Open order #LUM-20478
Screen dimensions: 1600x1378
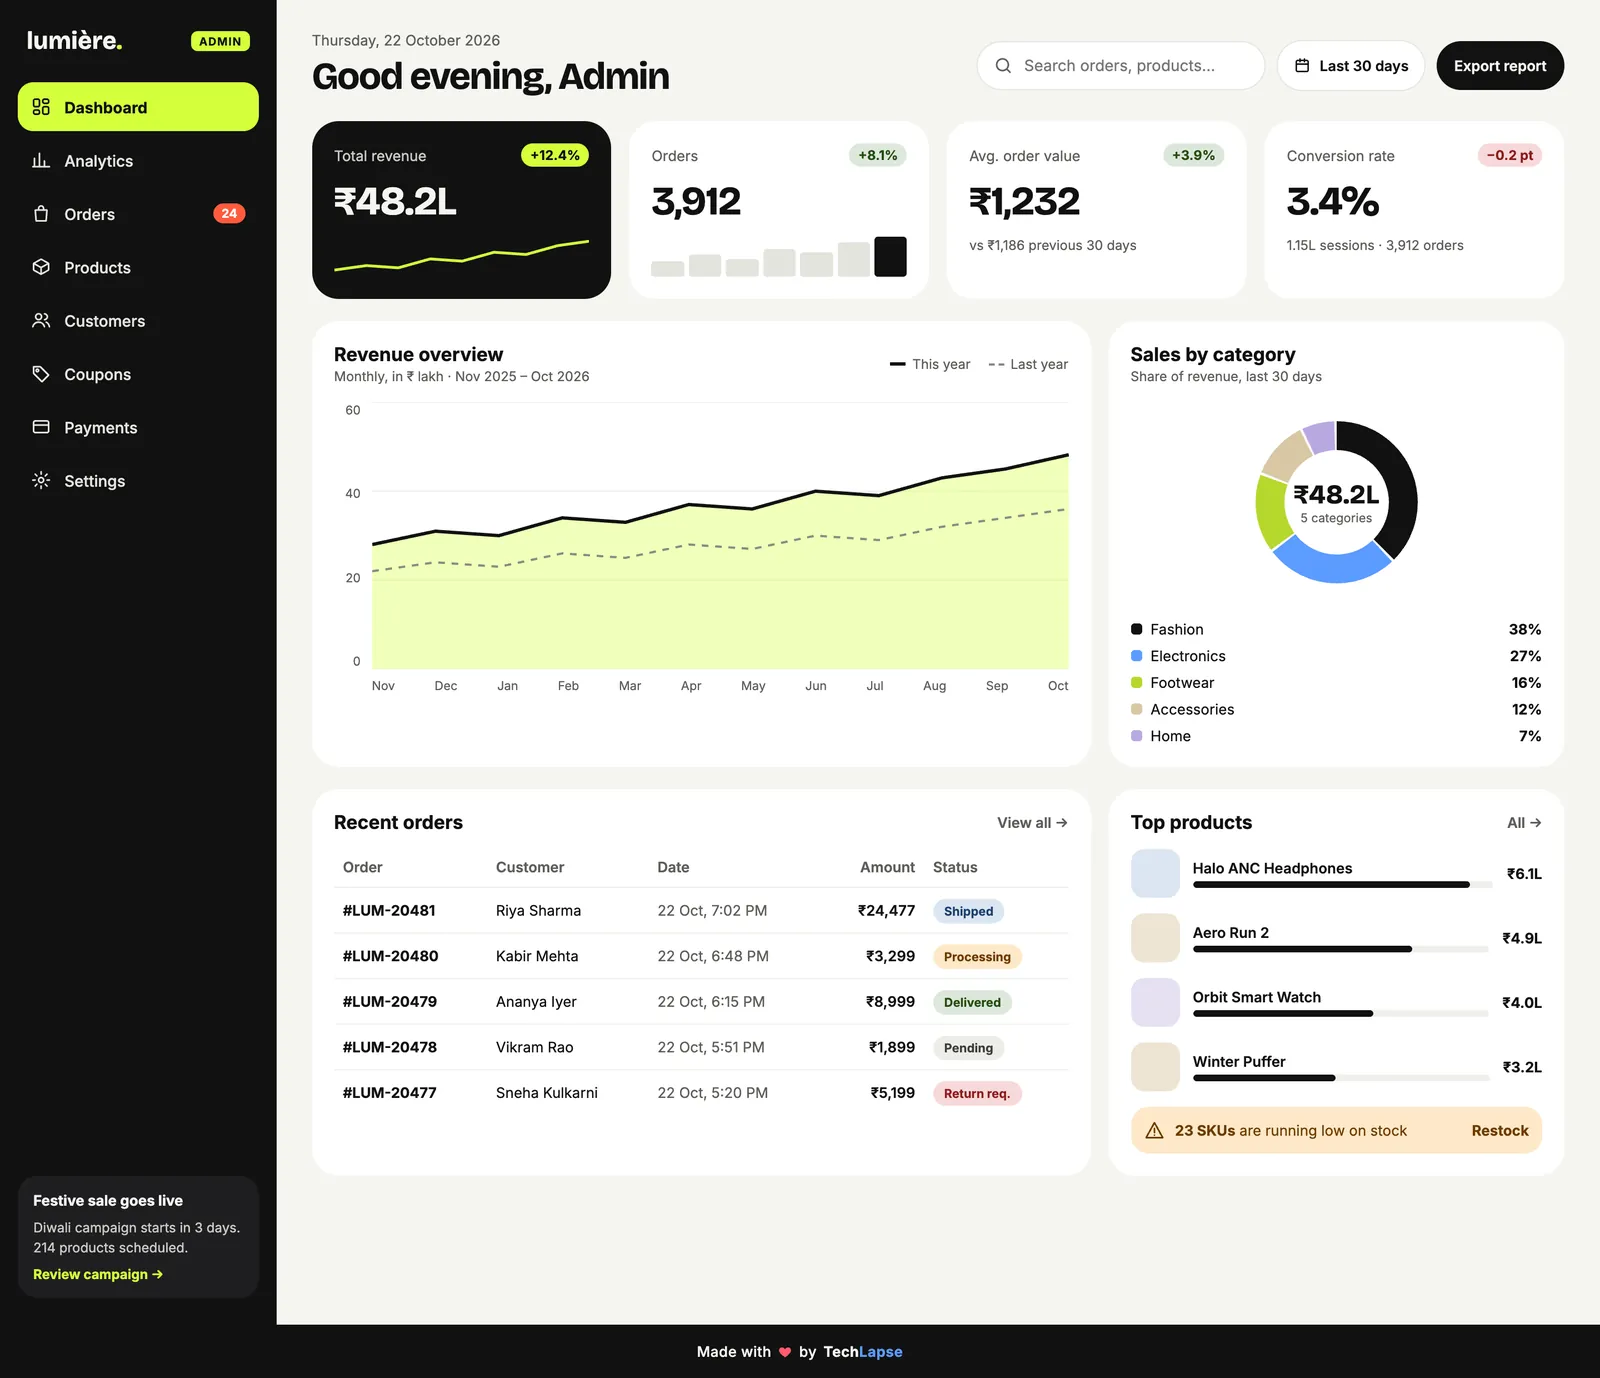389,1047
